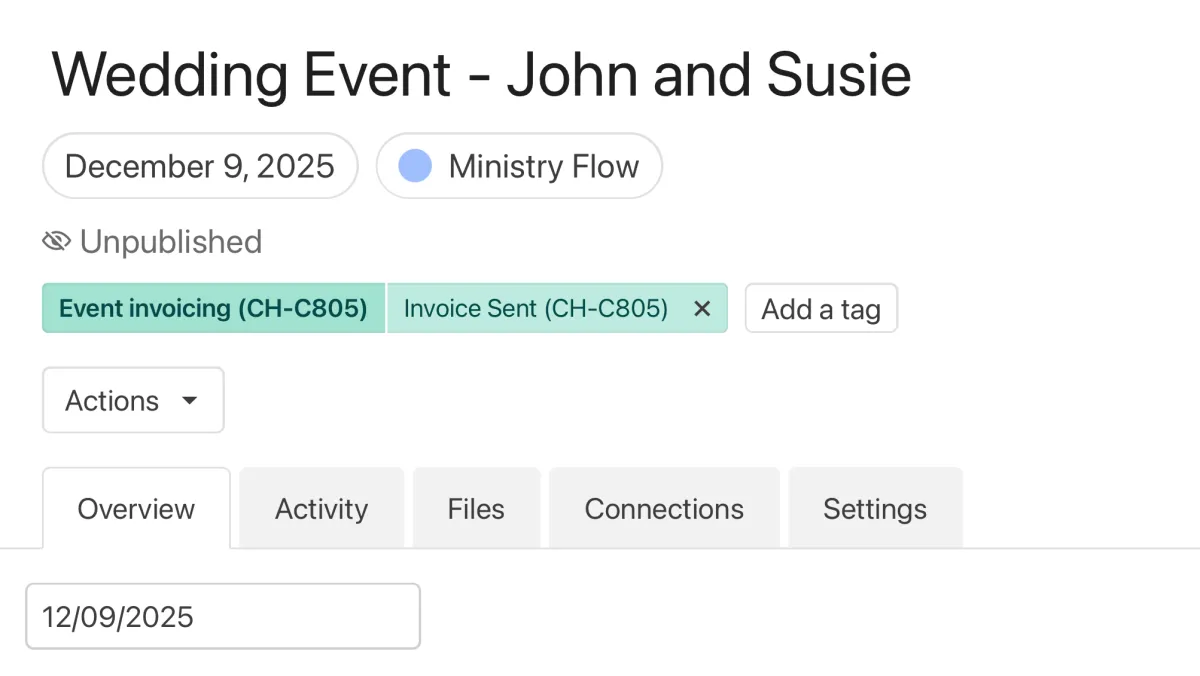
Task: Show the Connections tab
Action: point(664,509)
